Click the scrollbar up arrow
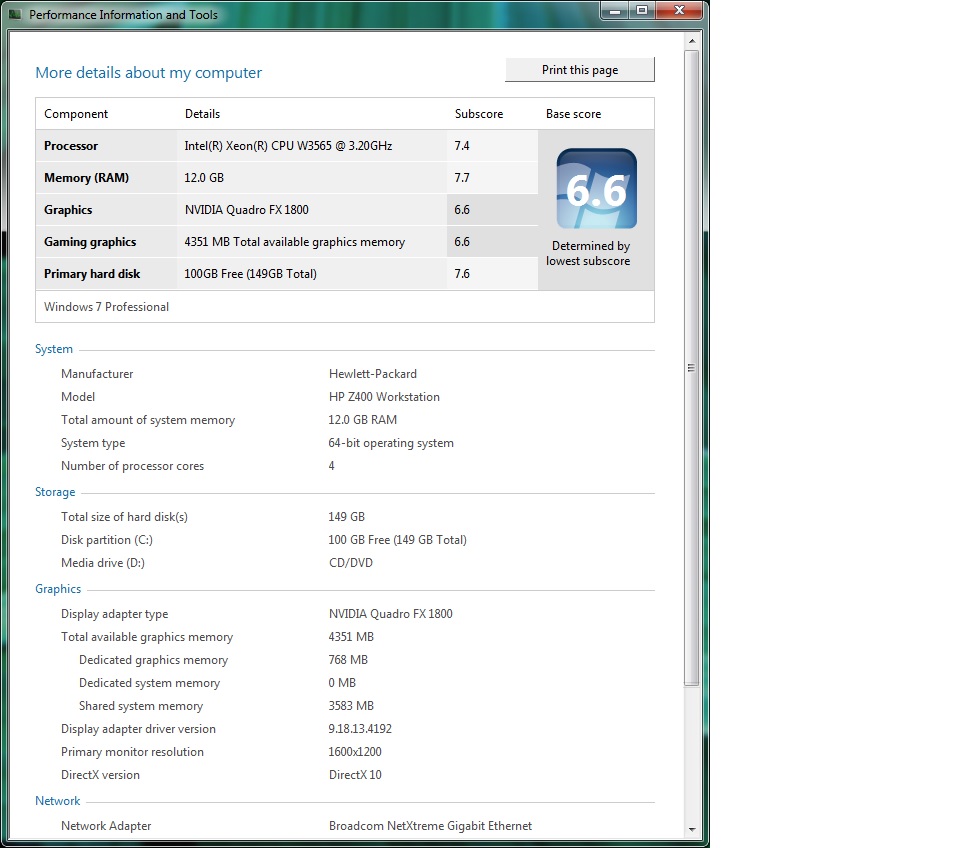The height and width of the screenshot is (848, 960). [x=691, y=41]
